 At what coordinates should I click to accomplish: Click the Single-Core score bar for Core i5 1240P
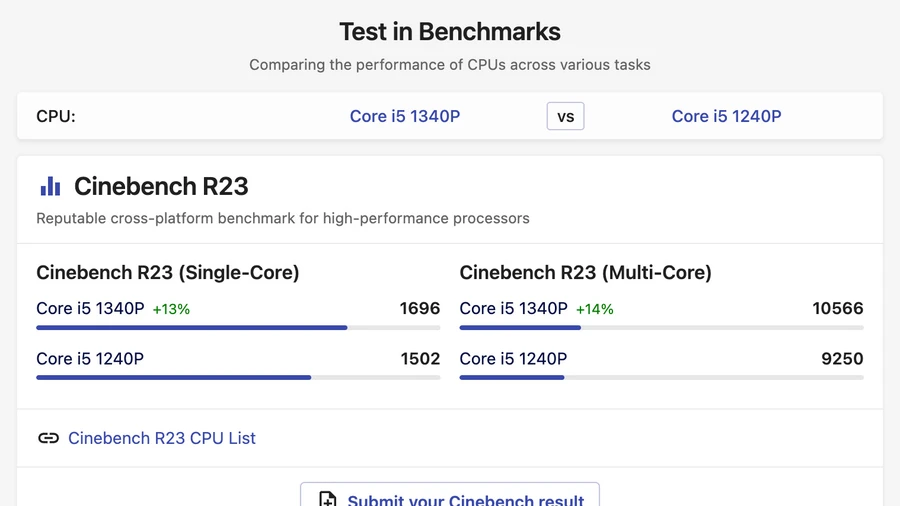point(238,377)
